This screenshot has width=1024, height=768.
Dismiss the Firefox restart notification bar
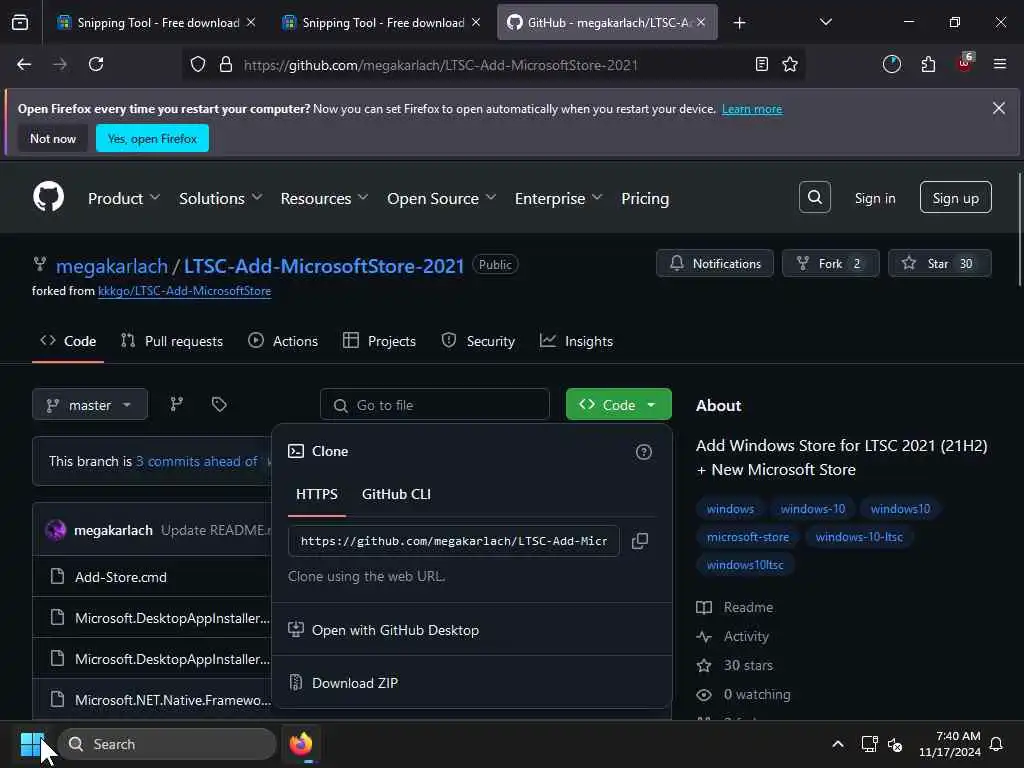pos(999,108)
